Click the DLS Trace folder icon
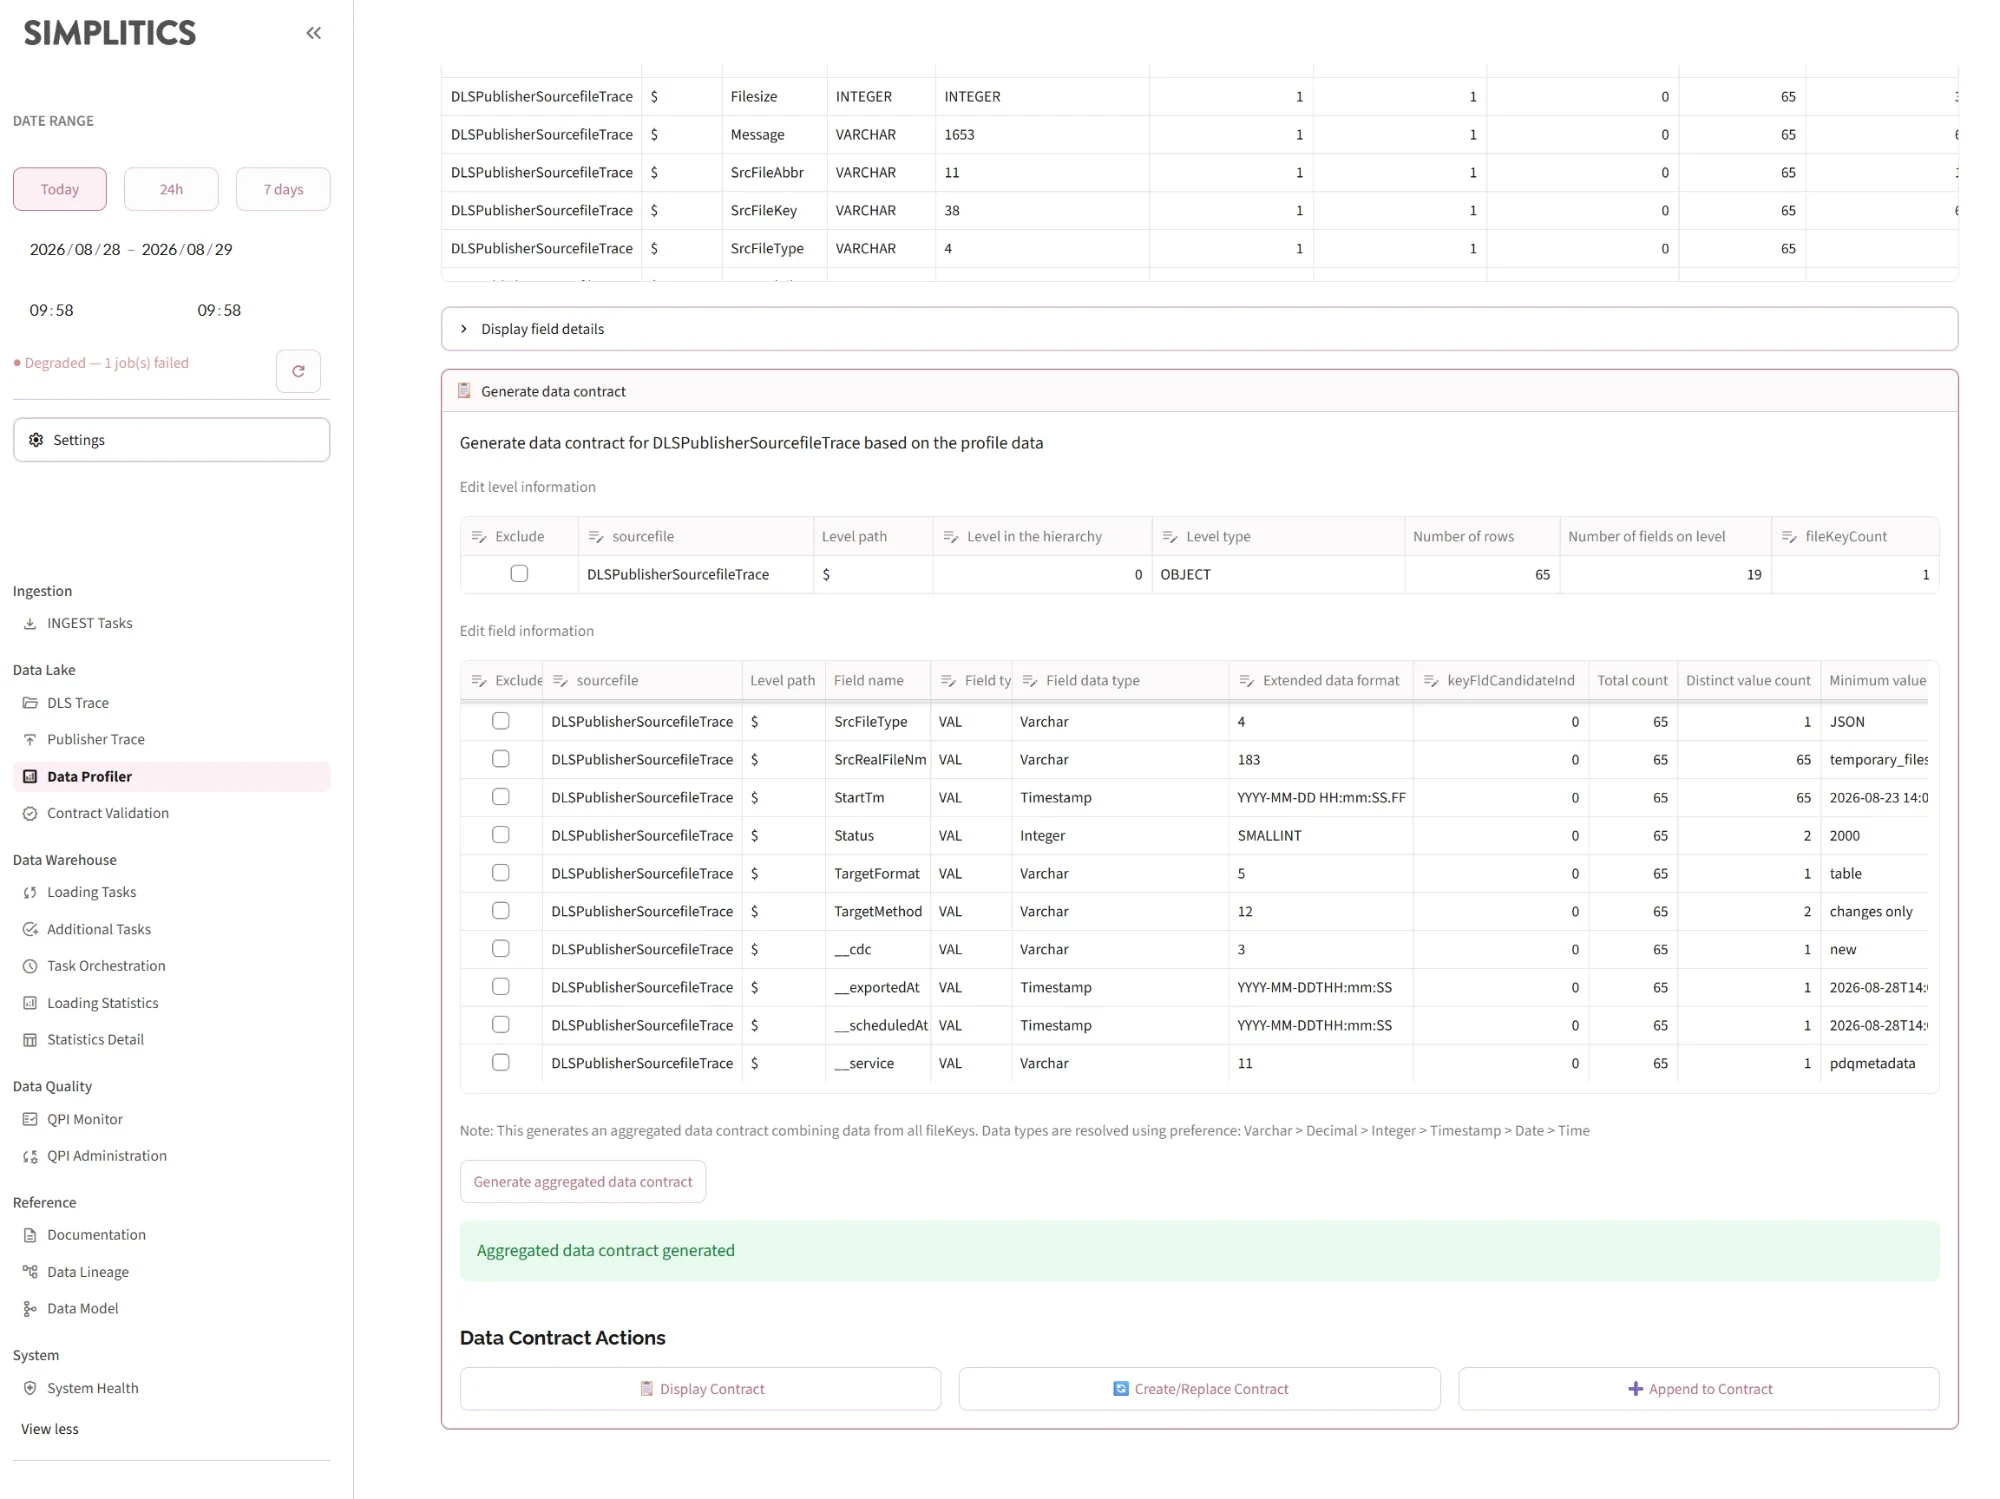The height and width of the screenshot is (1499, 2000). 30,703
